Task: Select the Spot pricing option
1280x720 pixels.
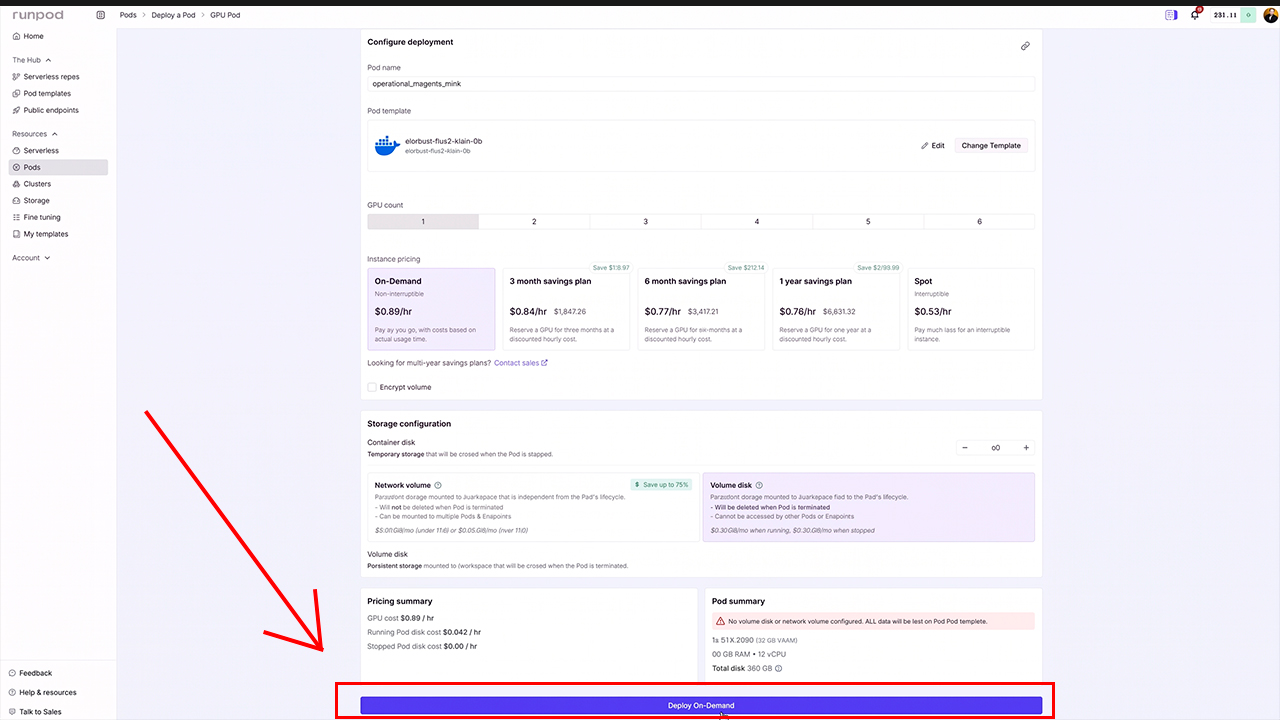Action: (x=971, y=309)
